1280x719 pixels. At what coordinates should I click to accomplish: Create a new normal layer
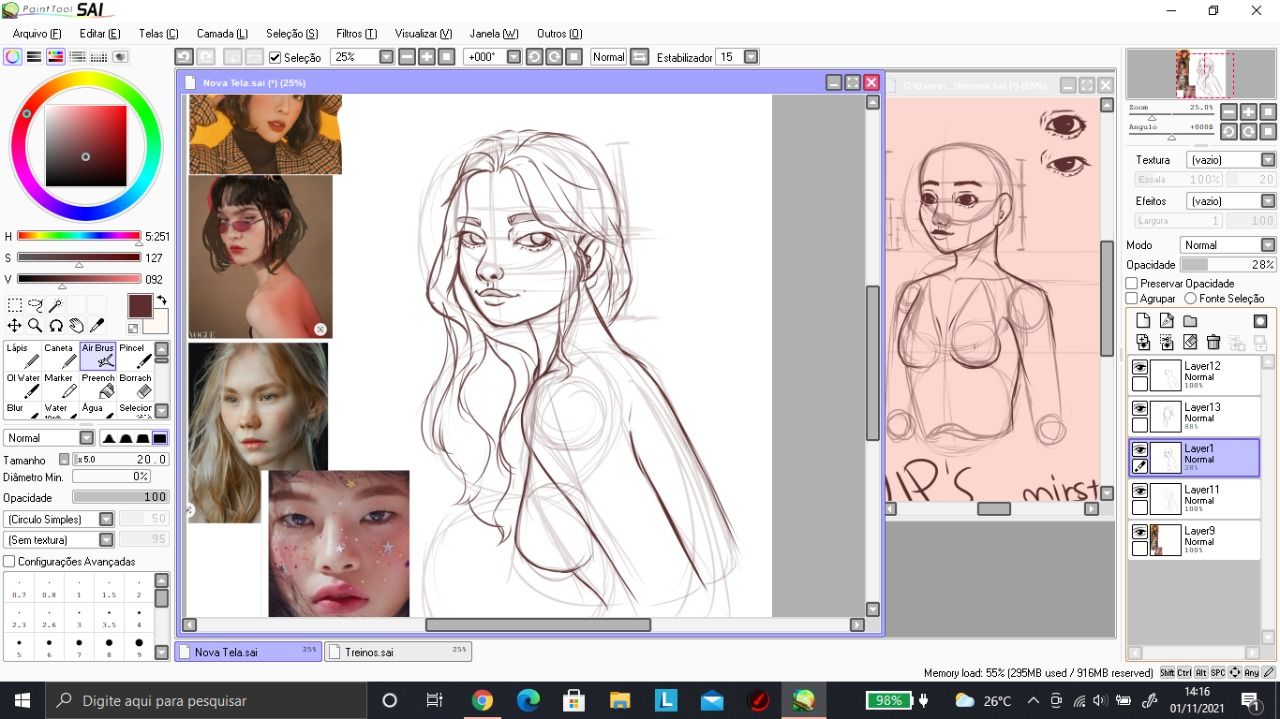[1141, 321]
